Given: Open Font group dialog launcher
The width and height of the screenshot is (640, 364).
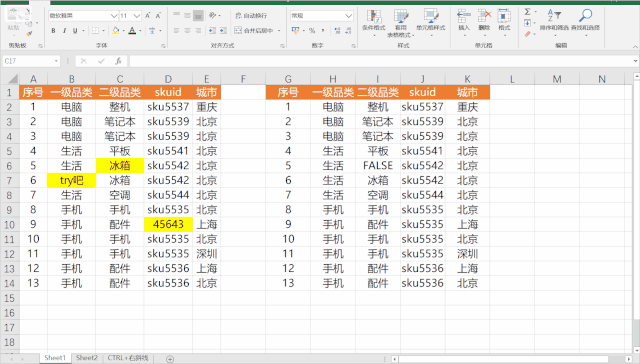Looking at the screenshot, I should 163,46.
